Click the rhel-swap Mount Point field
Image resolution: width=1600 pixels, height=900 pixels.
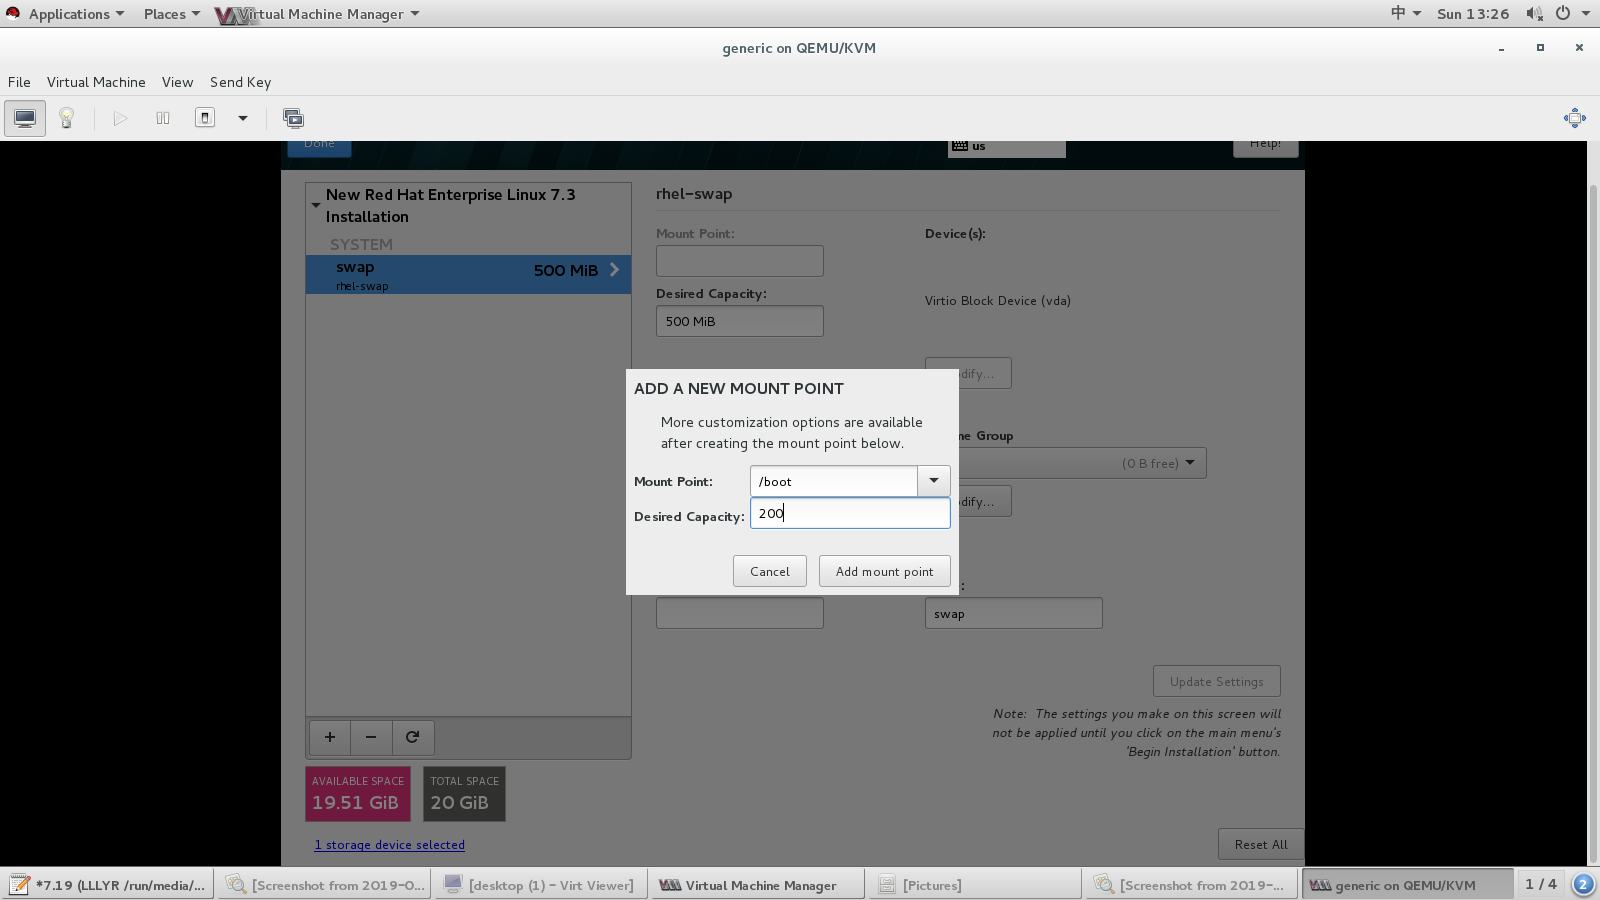pos(740,261)
